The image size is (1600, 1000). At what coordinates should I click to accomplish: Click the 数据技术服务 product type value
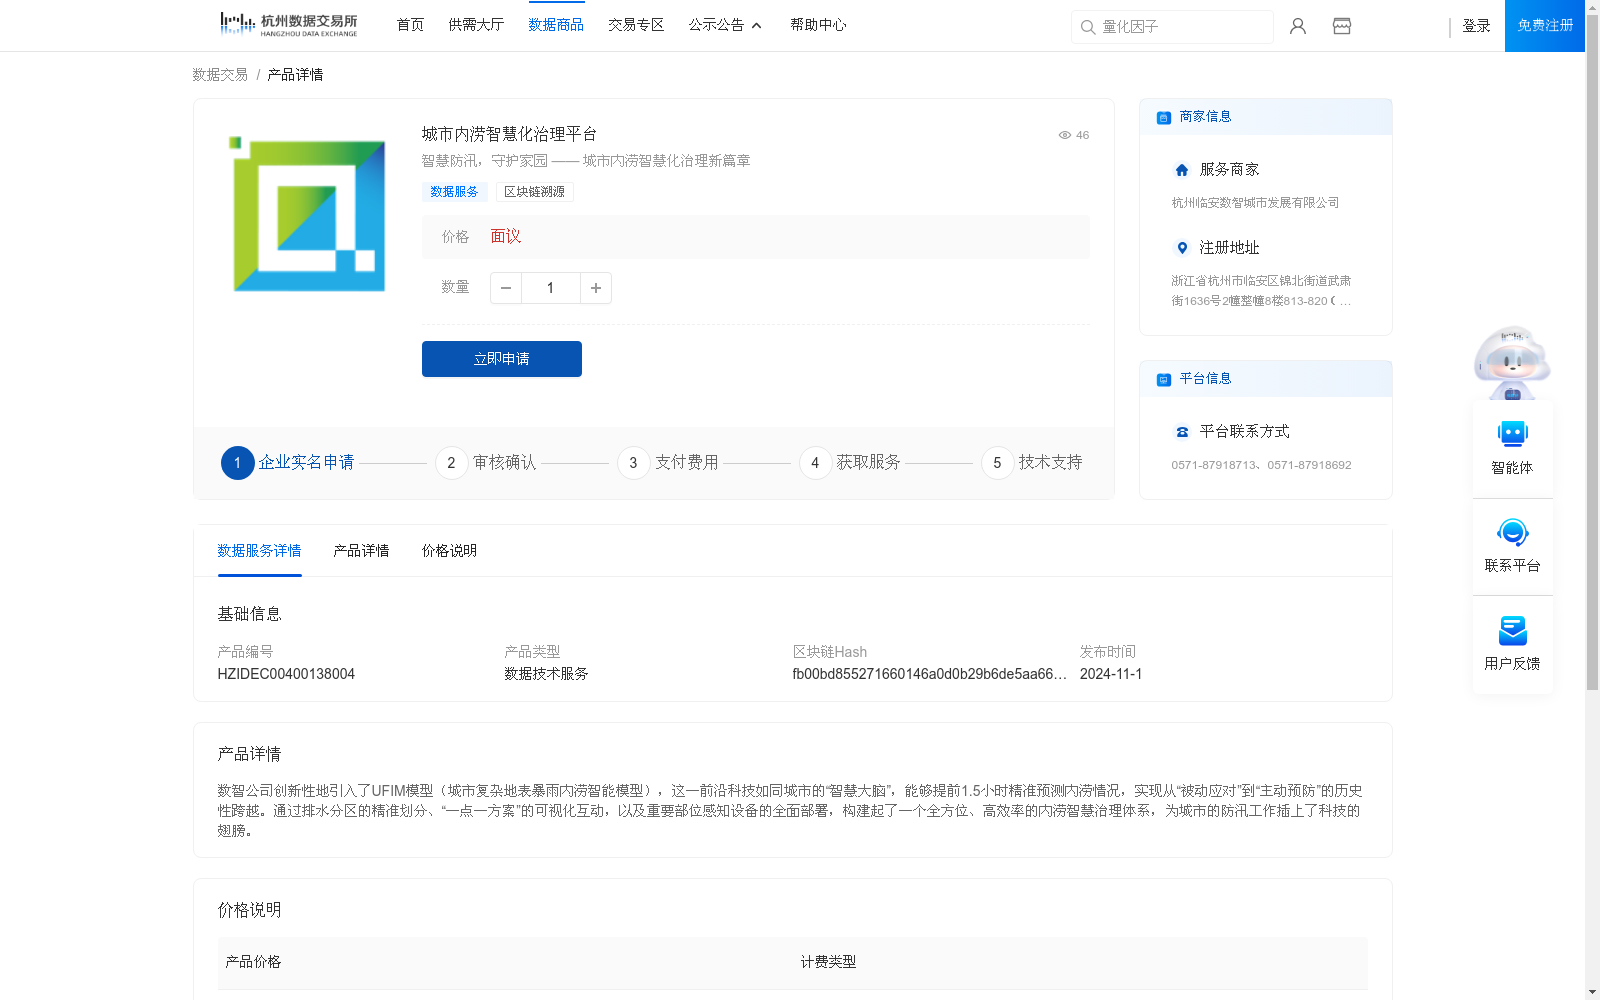tap(546, 674)
